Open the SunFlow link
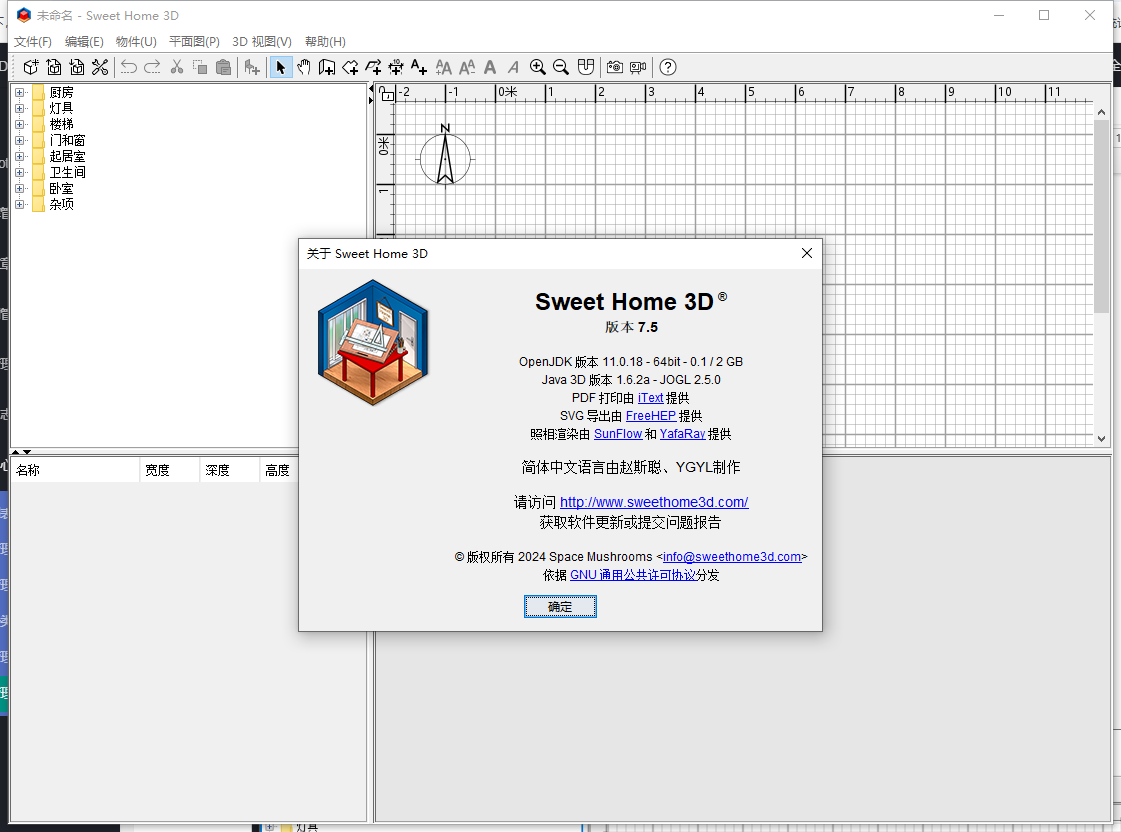 click(x=618, y=434)
